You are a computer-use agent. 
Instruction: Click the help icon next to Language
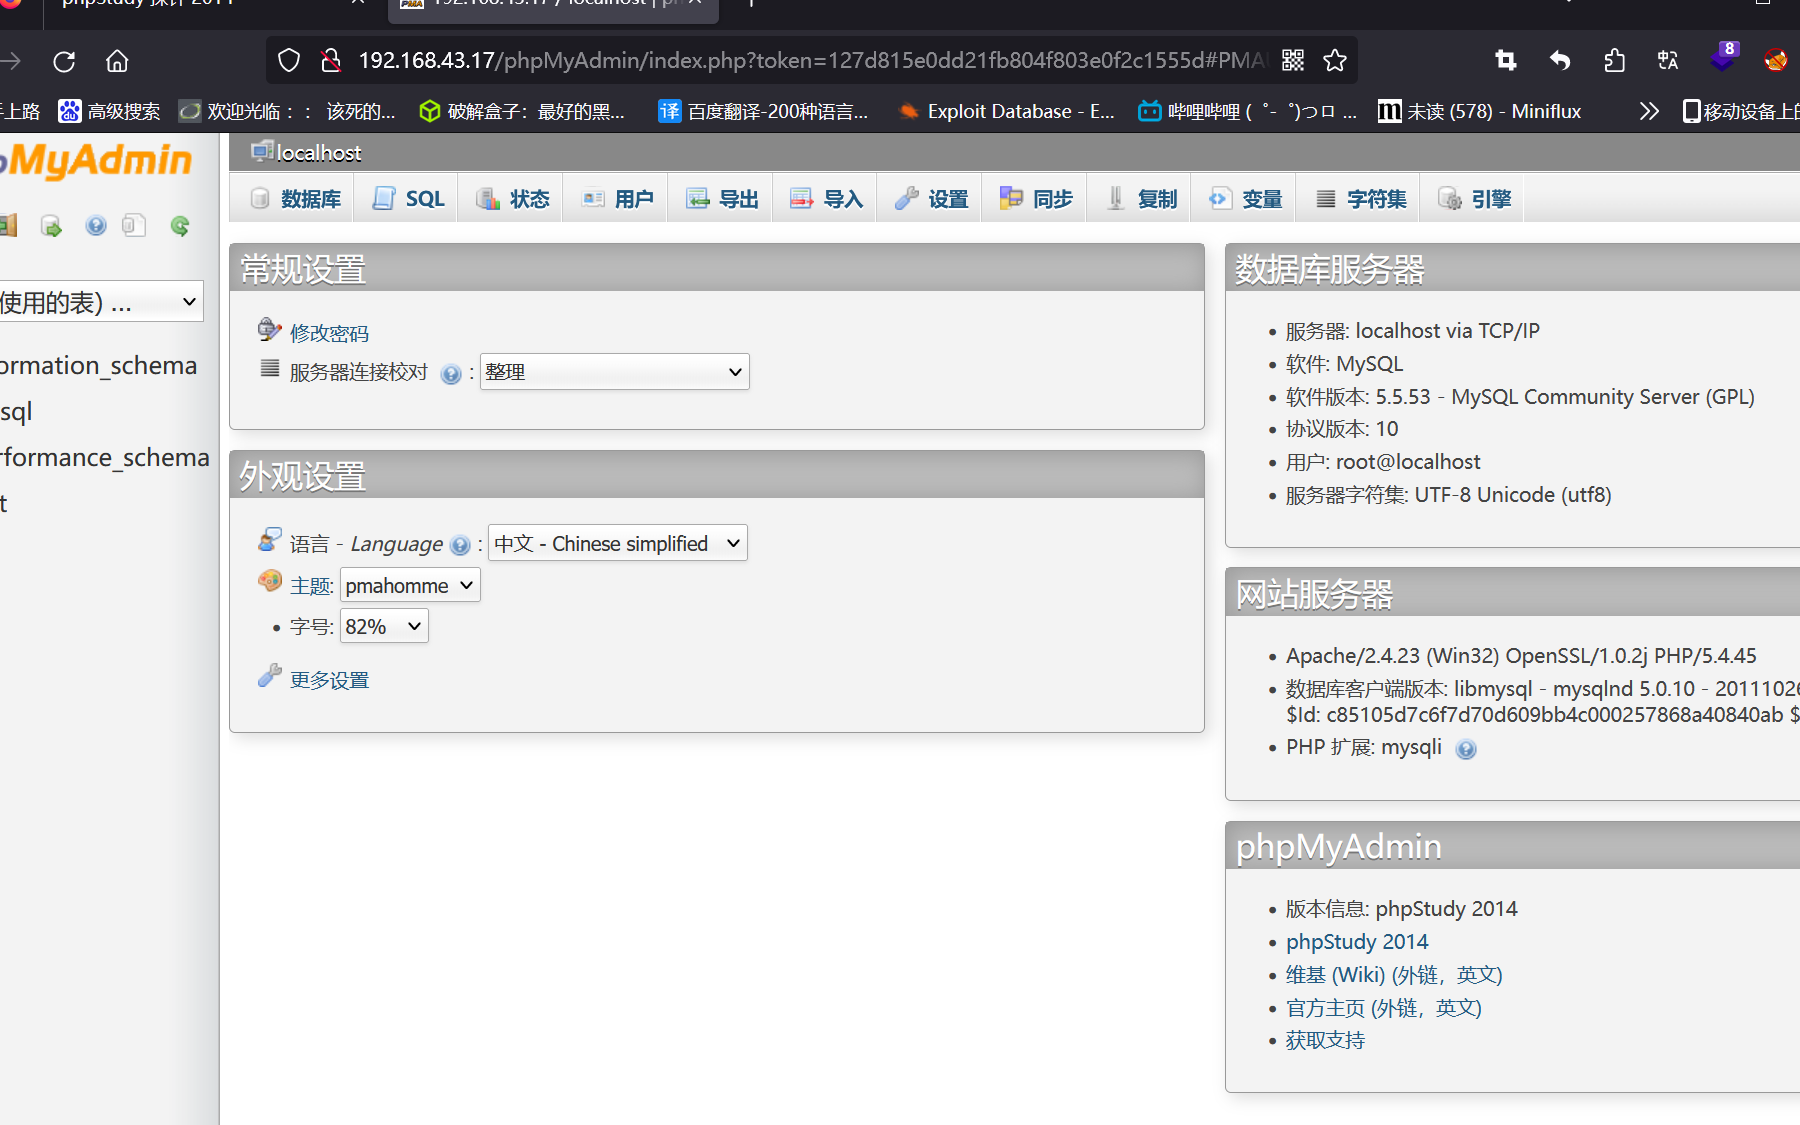click(460, 545)
